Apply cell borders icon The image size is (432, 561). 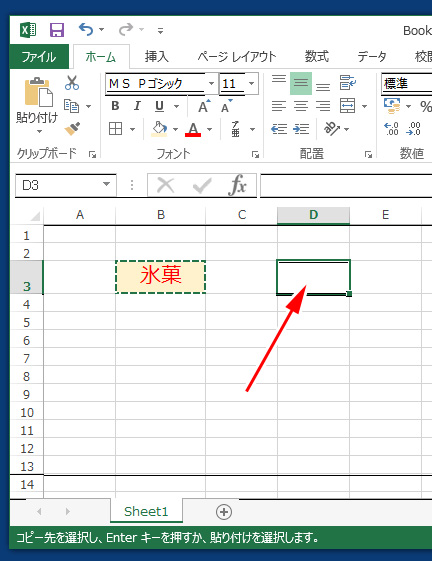click(x=115, y=129)
